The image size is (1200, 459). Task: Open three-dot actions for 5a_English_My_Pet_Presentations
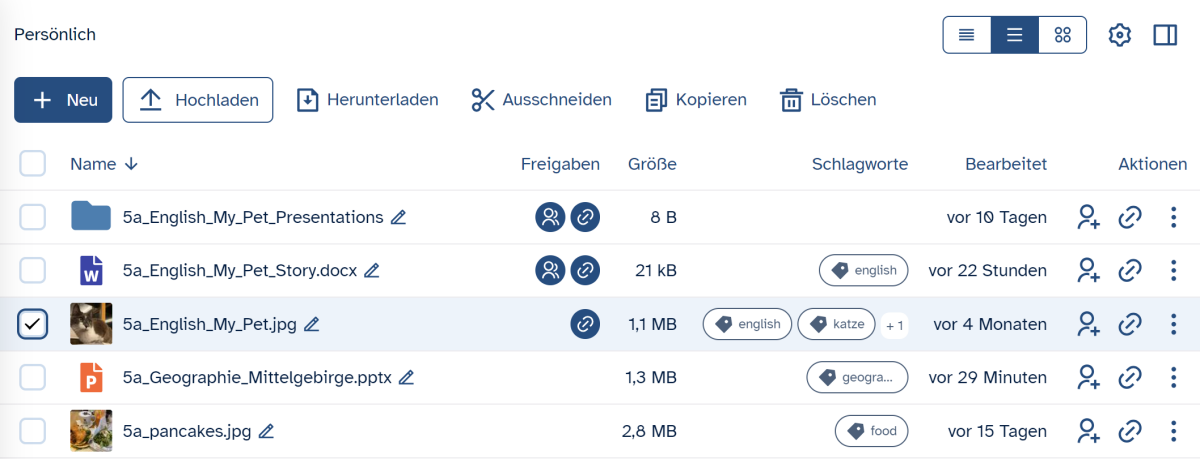click(1173, 217)
